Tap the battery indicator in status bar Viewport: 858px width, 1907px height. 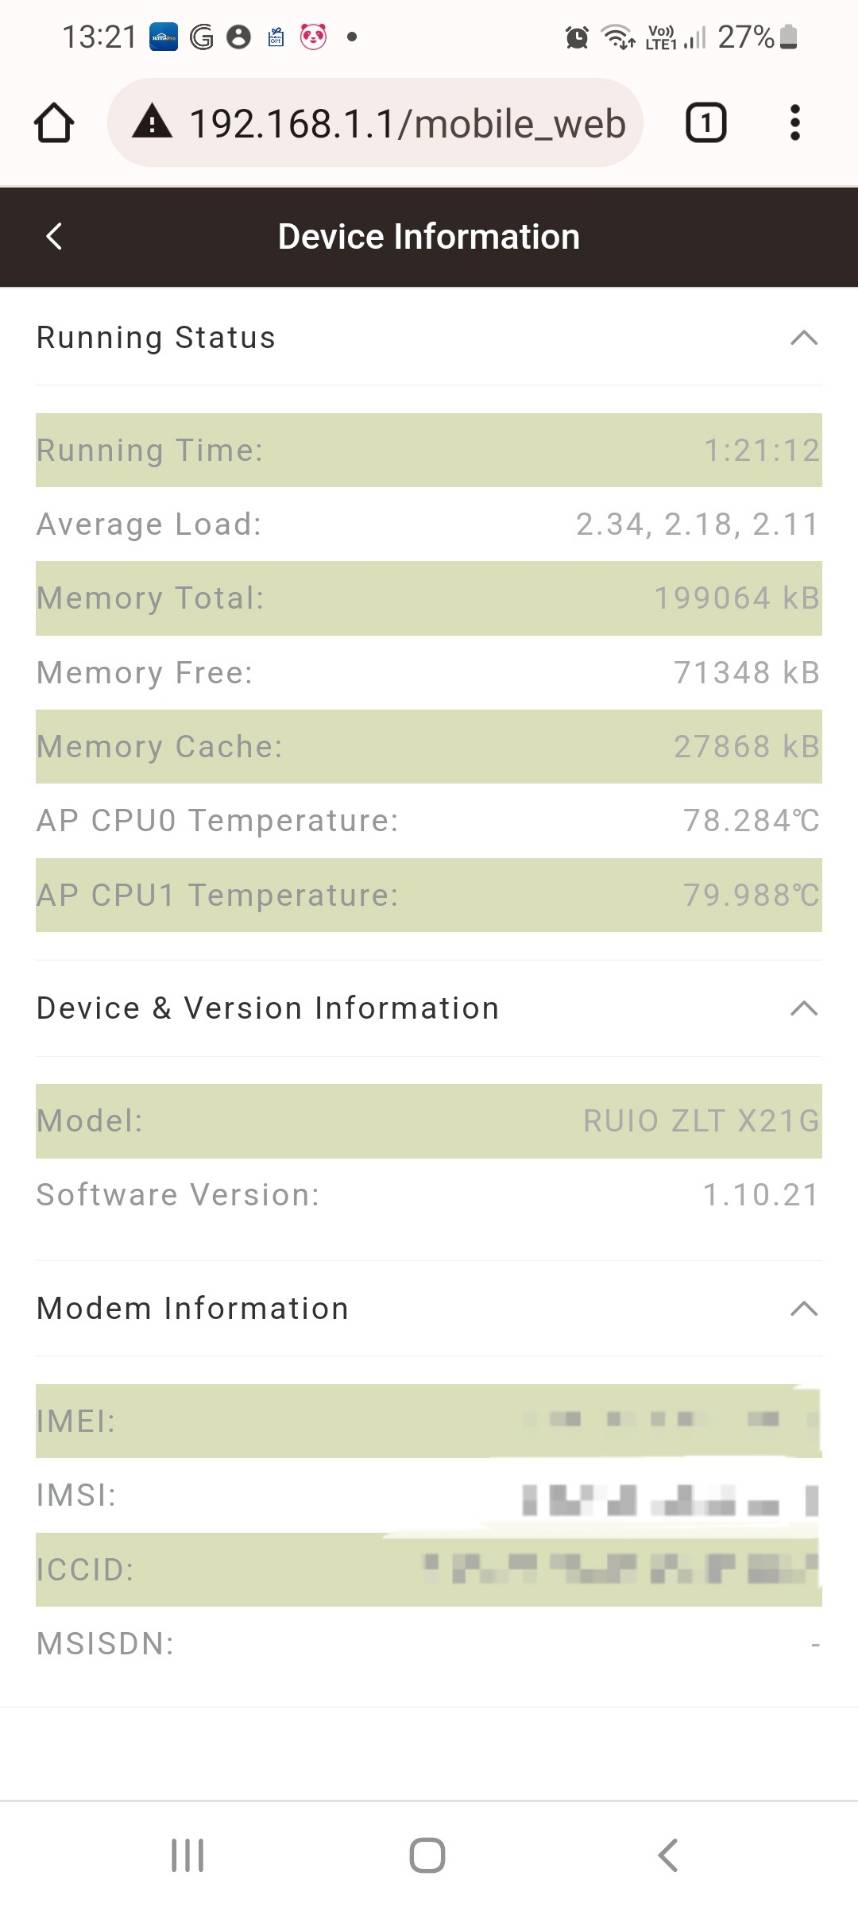(788, 38)
